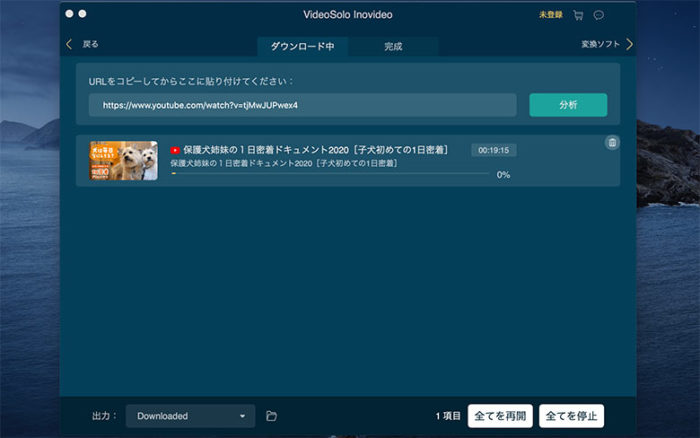Image resolution: width=700 pixels, height=438 pixels.
Task: Click the 分析 analyze button
Action: [568, 105]
